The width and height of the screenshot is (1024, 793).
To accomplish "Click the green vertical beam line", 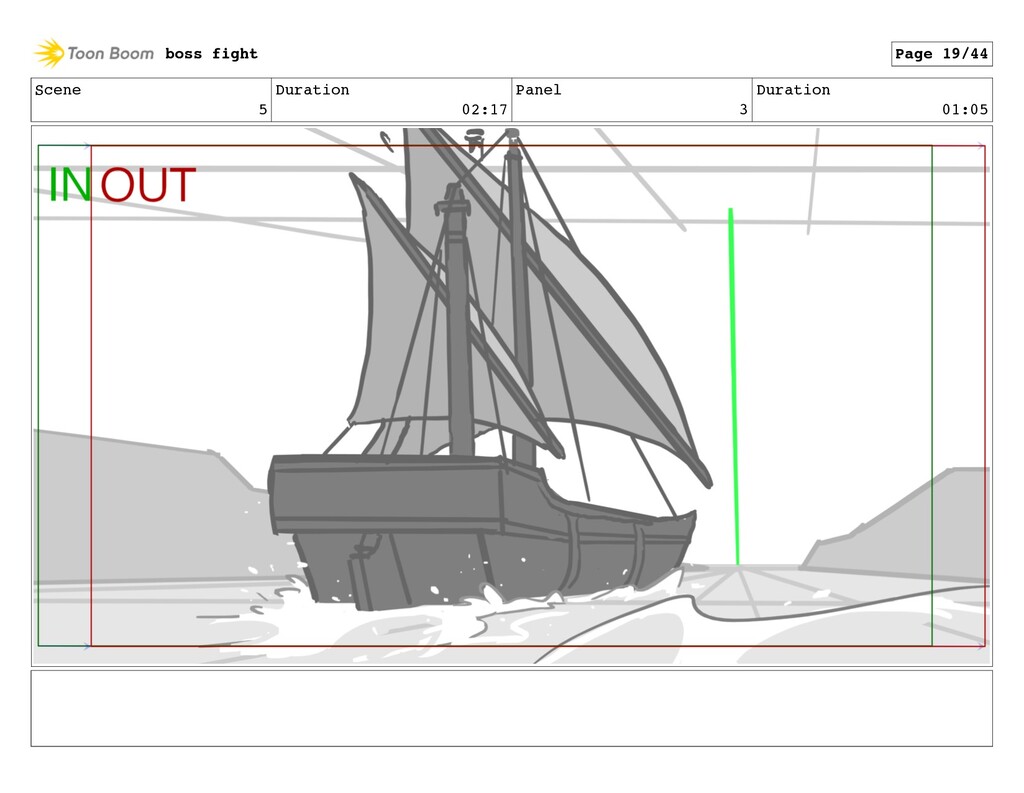I will 734,387.
